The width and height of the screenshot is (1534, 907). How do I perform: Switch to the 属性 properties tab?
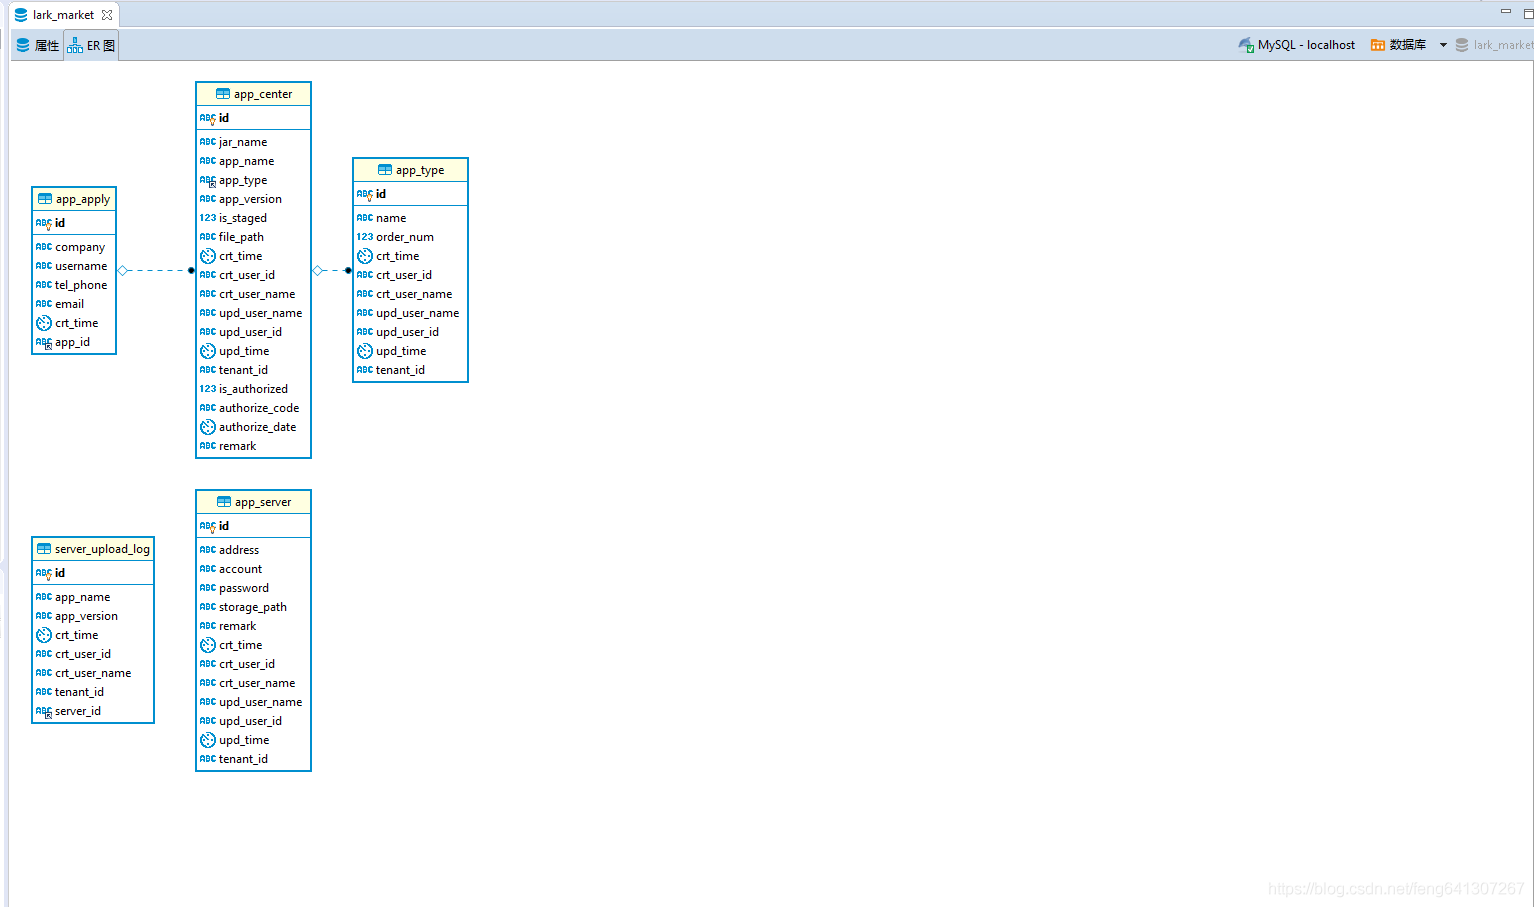point(38,45)
